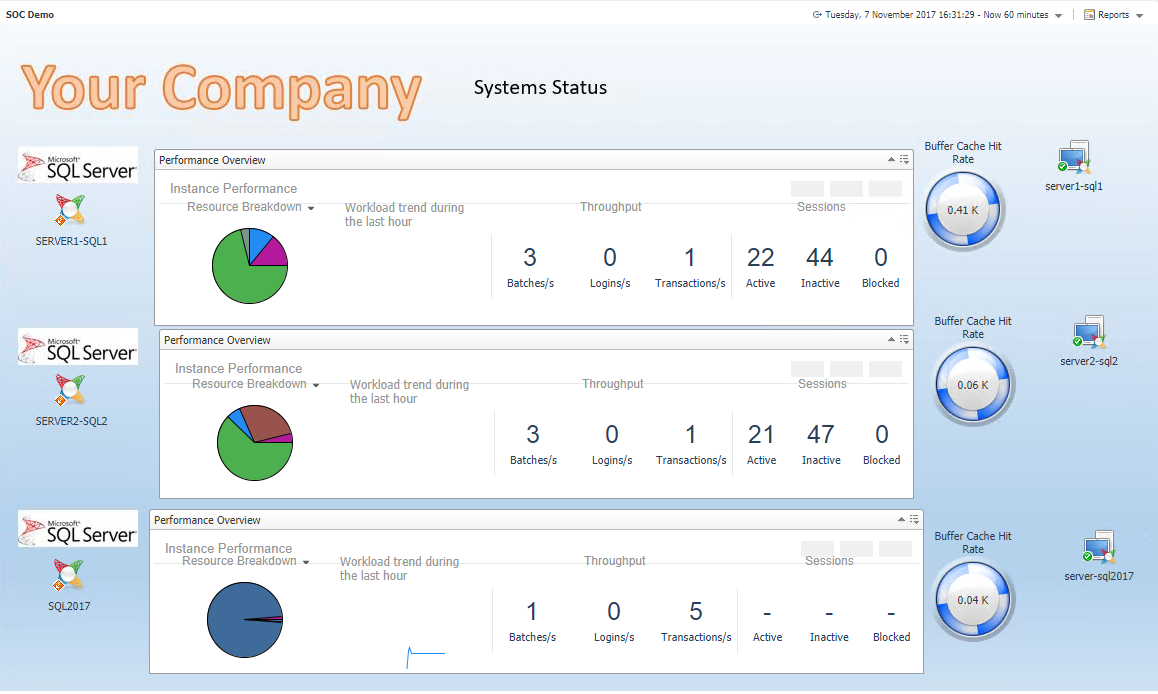Image resolution: width=1158 pixels, height=694 pixels.
Task: Click the SQL2017 instance icon
Action: [70, 575]
